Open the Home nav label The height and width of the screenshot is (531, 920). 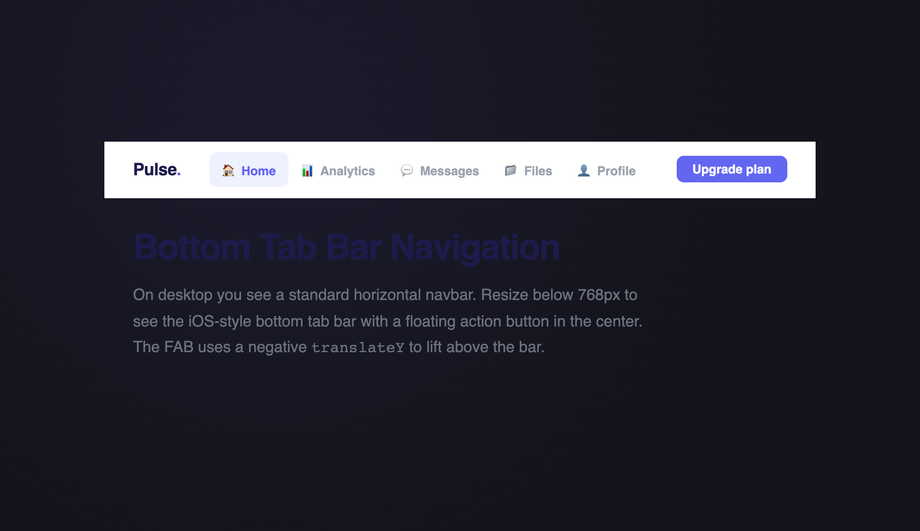(x=258, y=171)
